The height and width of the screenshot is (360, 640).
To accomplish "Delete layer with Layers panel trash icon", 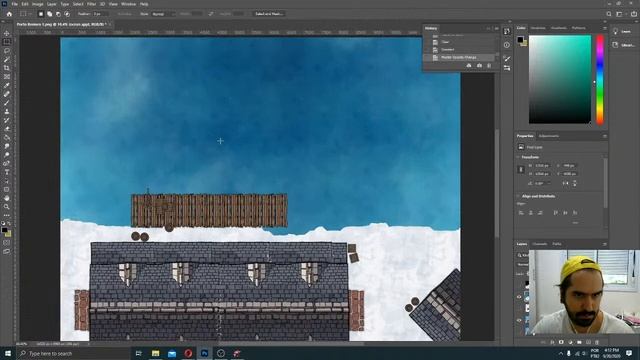I will [597, 342].
